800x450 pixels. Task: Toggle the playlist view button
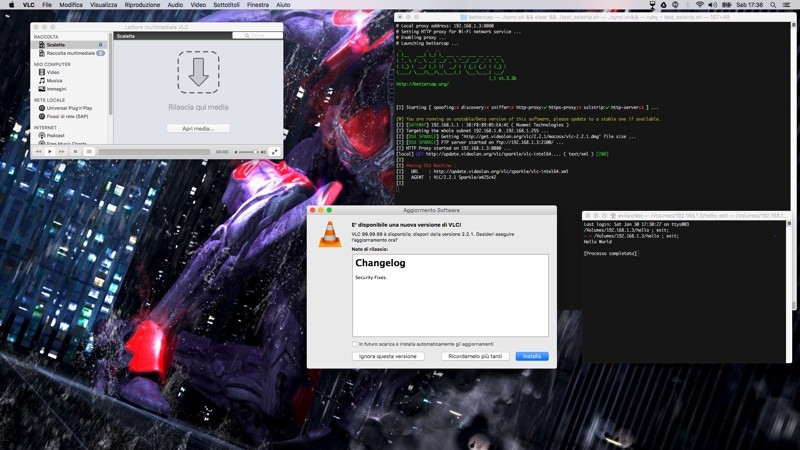(x=89, y=152)
